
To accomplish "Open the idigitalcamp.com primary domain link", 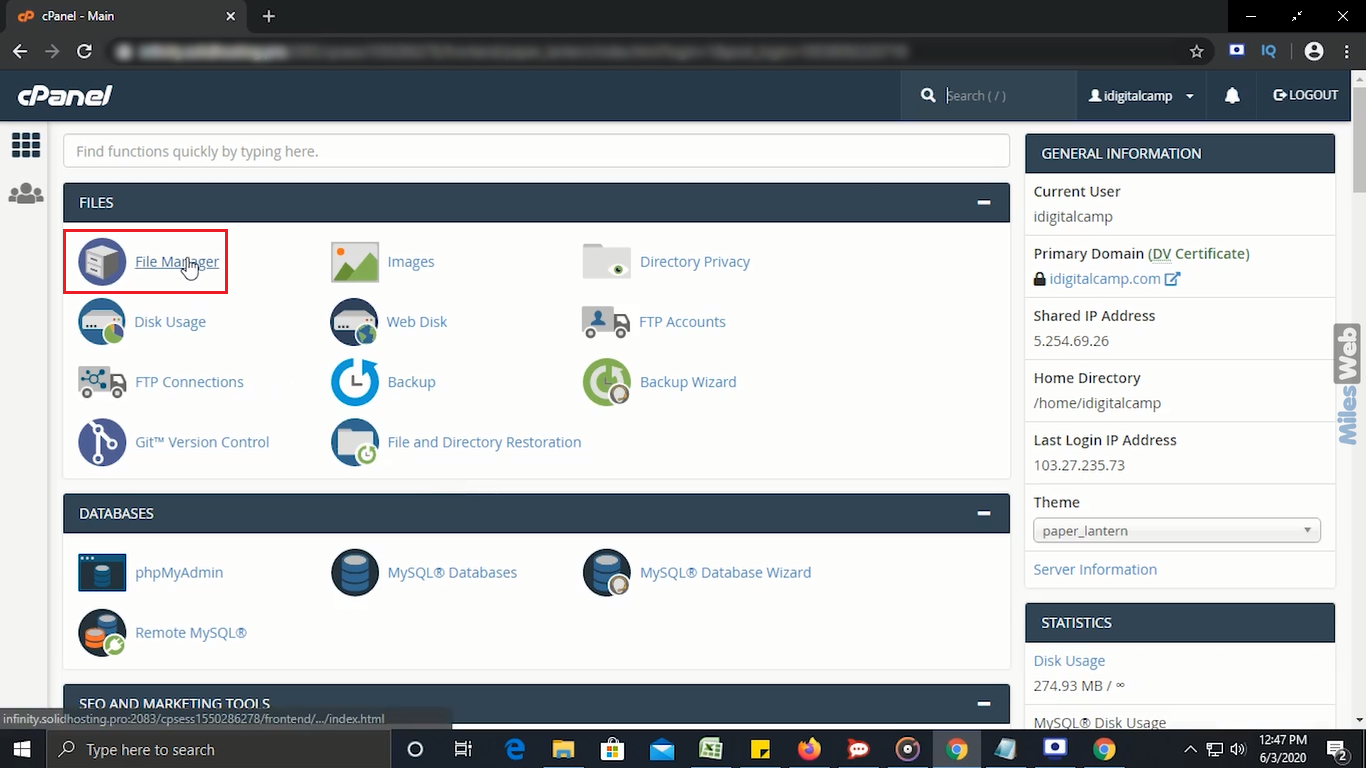I will [x=1105, y=279].
